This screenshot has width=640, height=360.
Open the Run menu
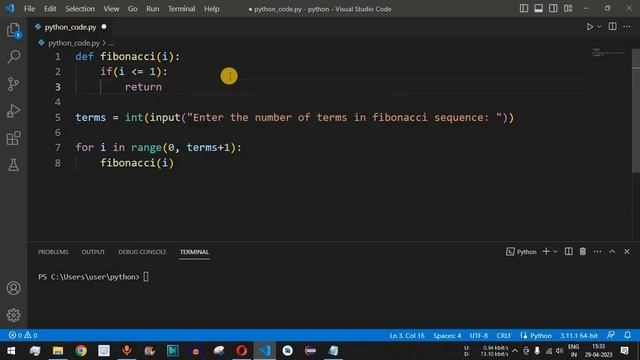coord(153,9)
